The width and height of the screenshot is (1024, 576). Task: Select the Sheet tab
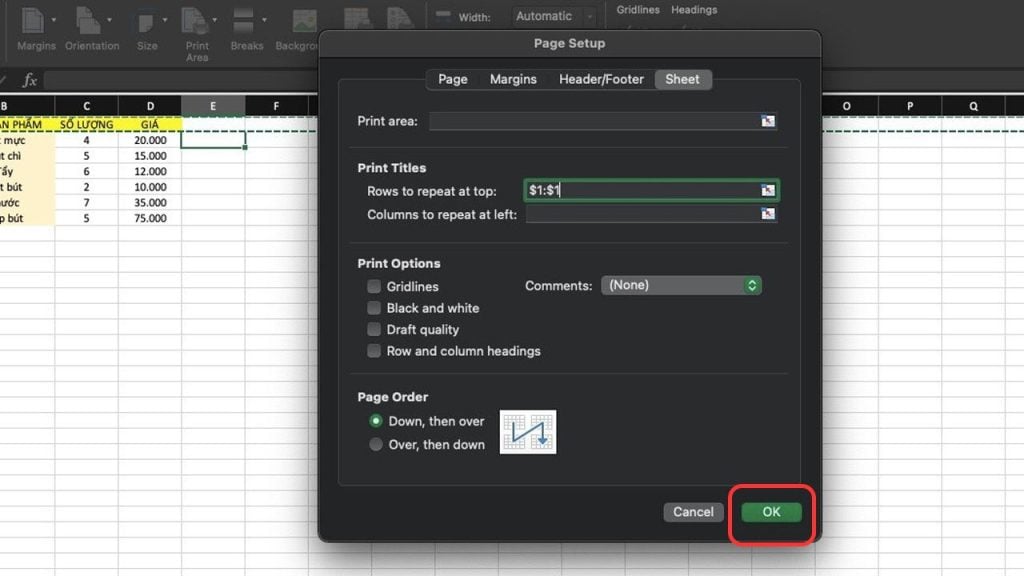[x=682, y=79]
